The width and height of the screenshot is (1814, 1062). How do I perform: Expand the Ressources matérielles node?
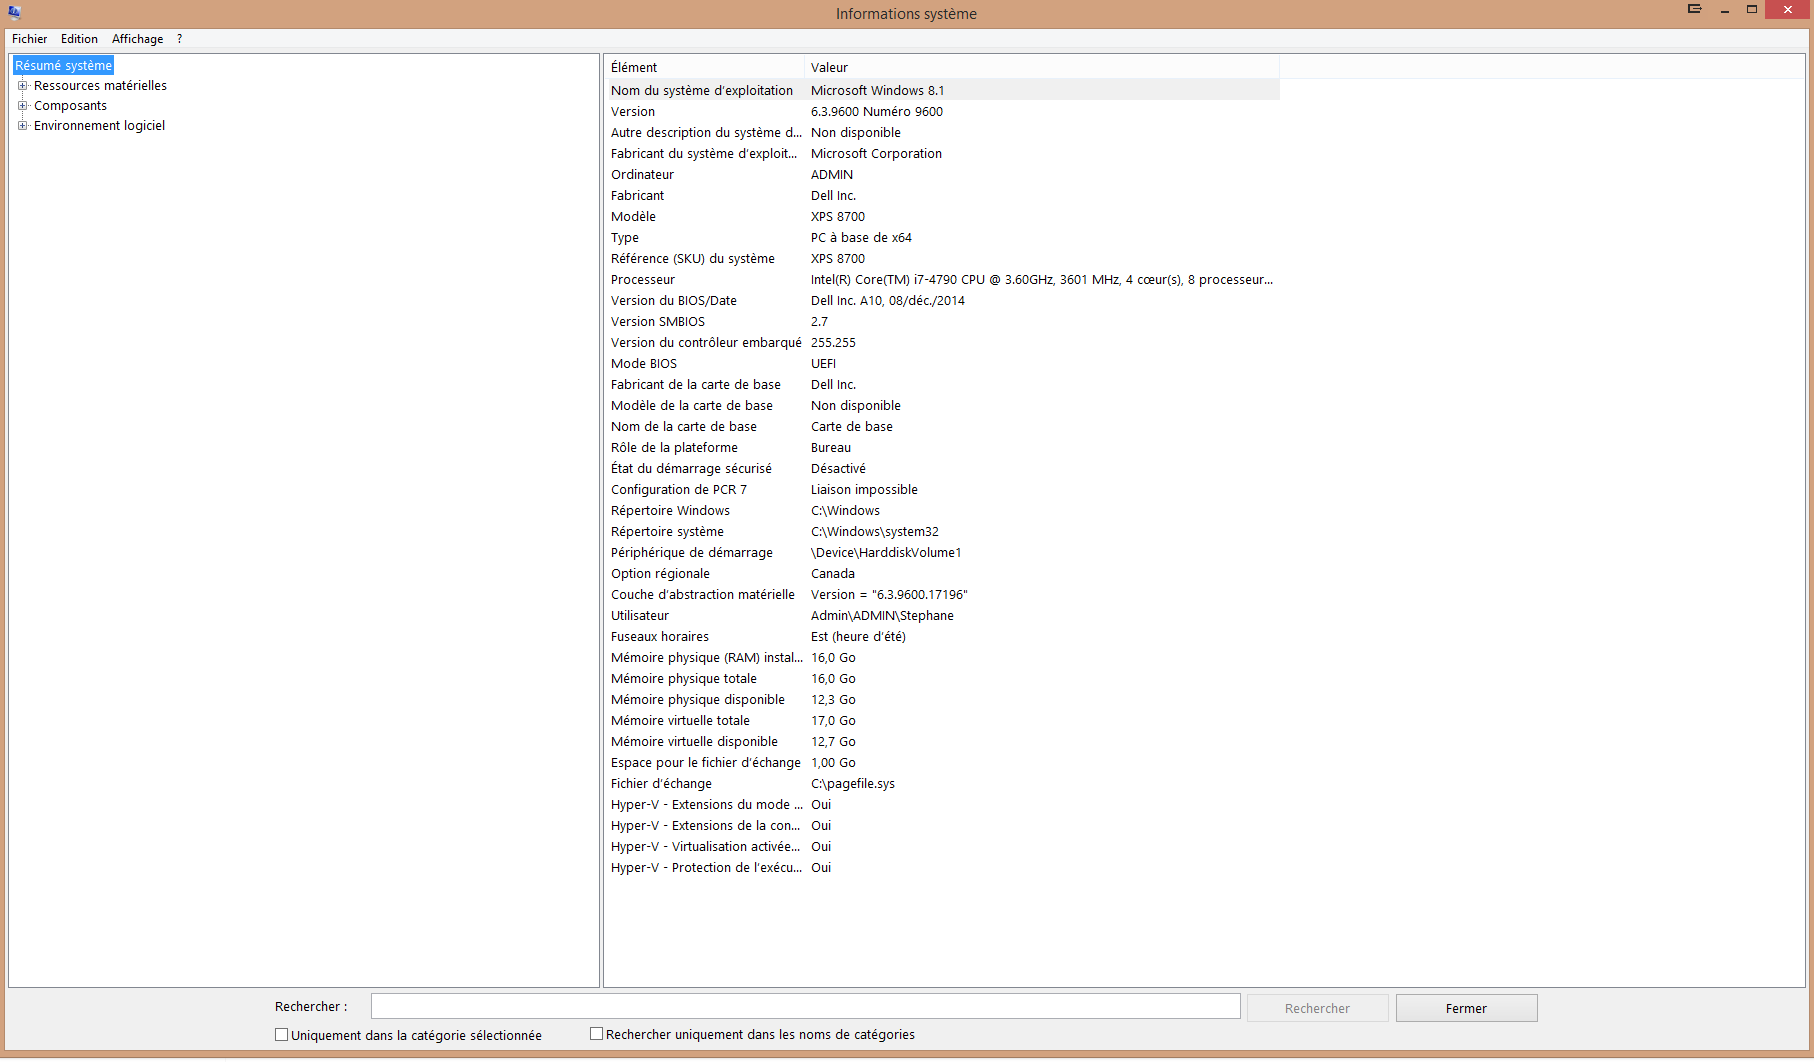click(22, 86)
